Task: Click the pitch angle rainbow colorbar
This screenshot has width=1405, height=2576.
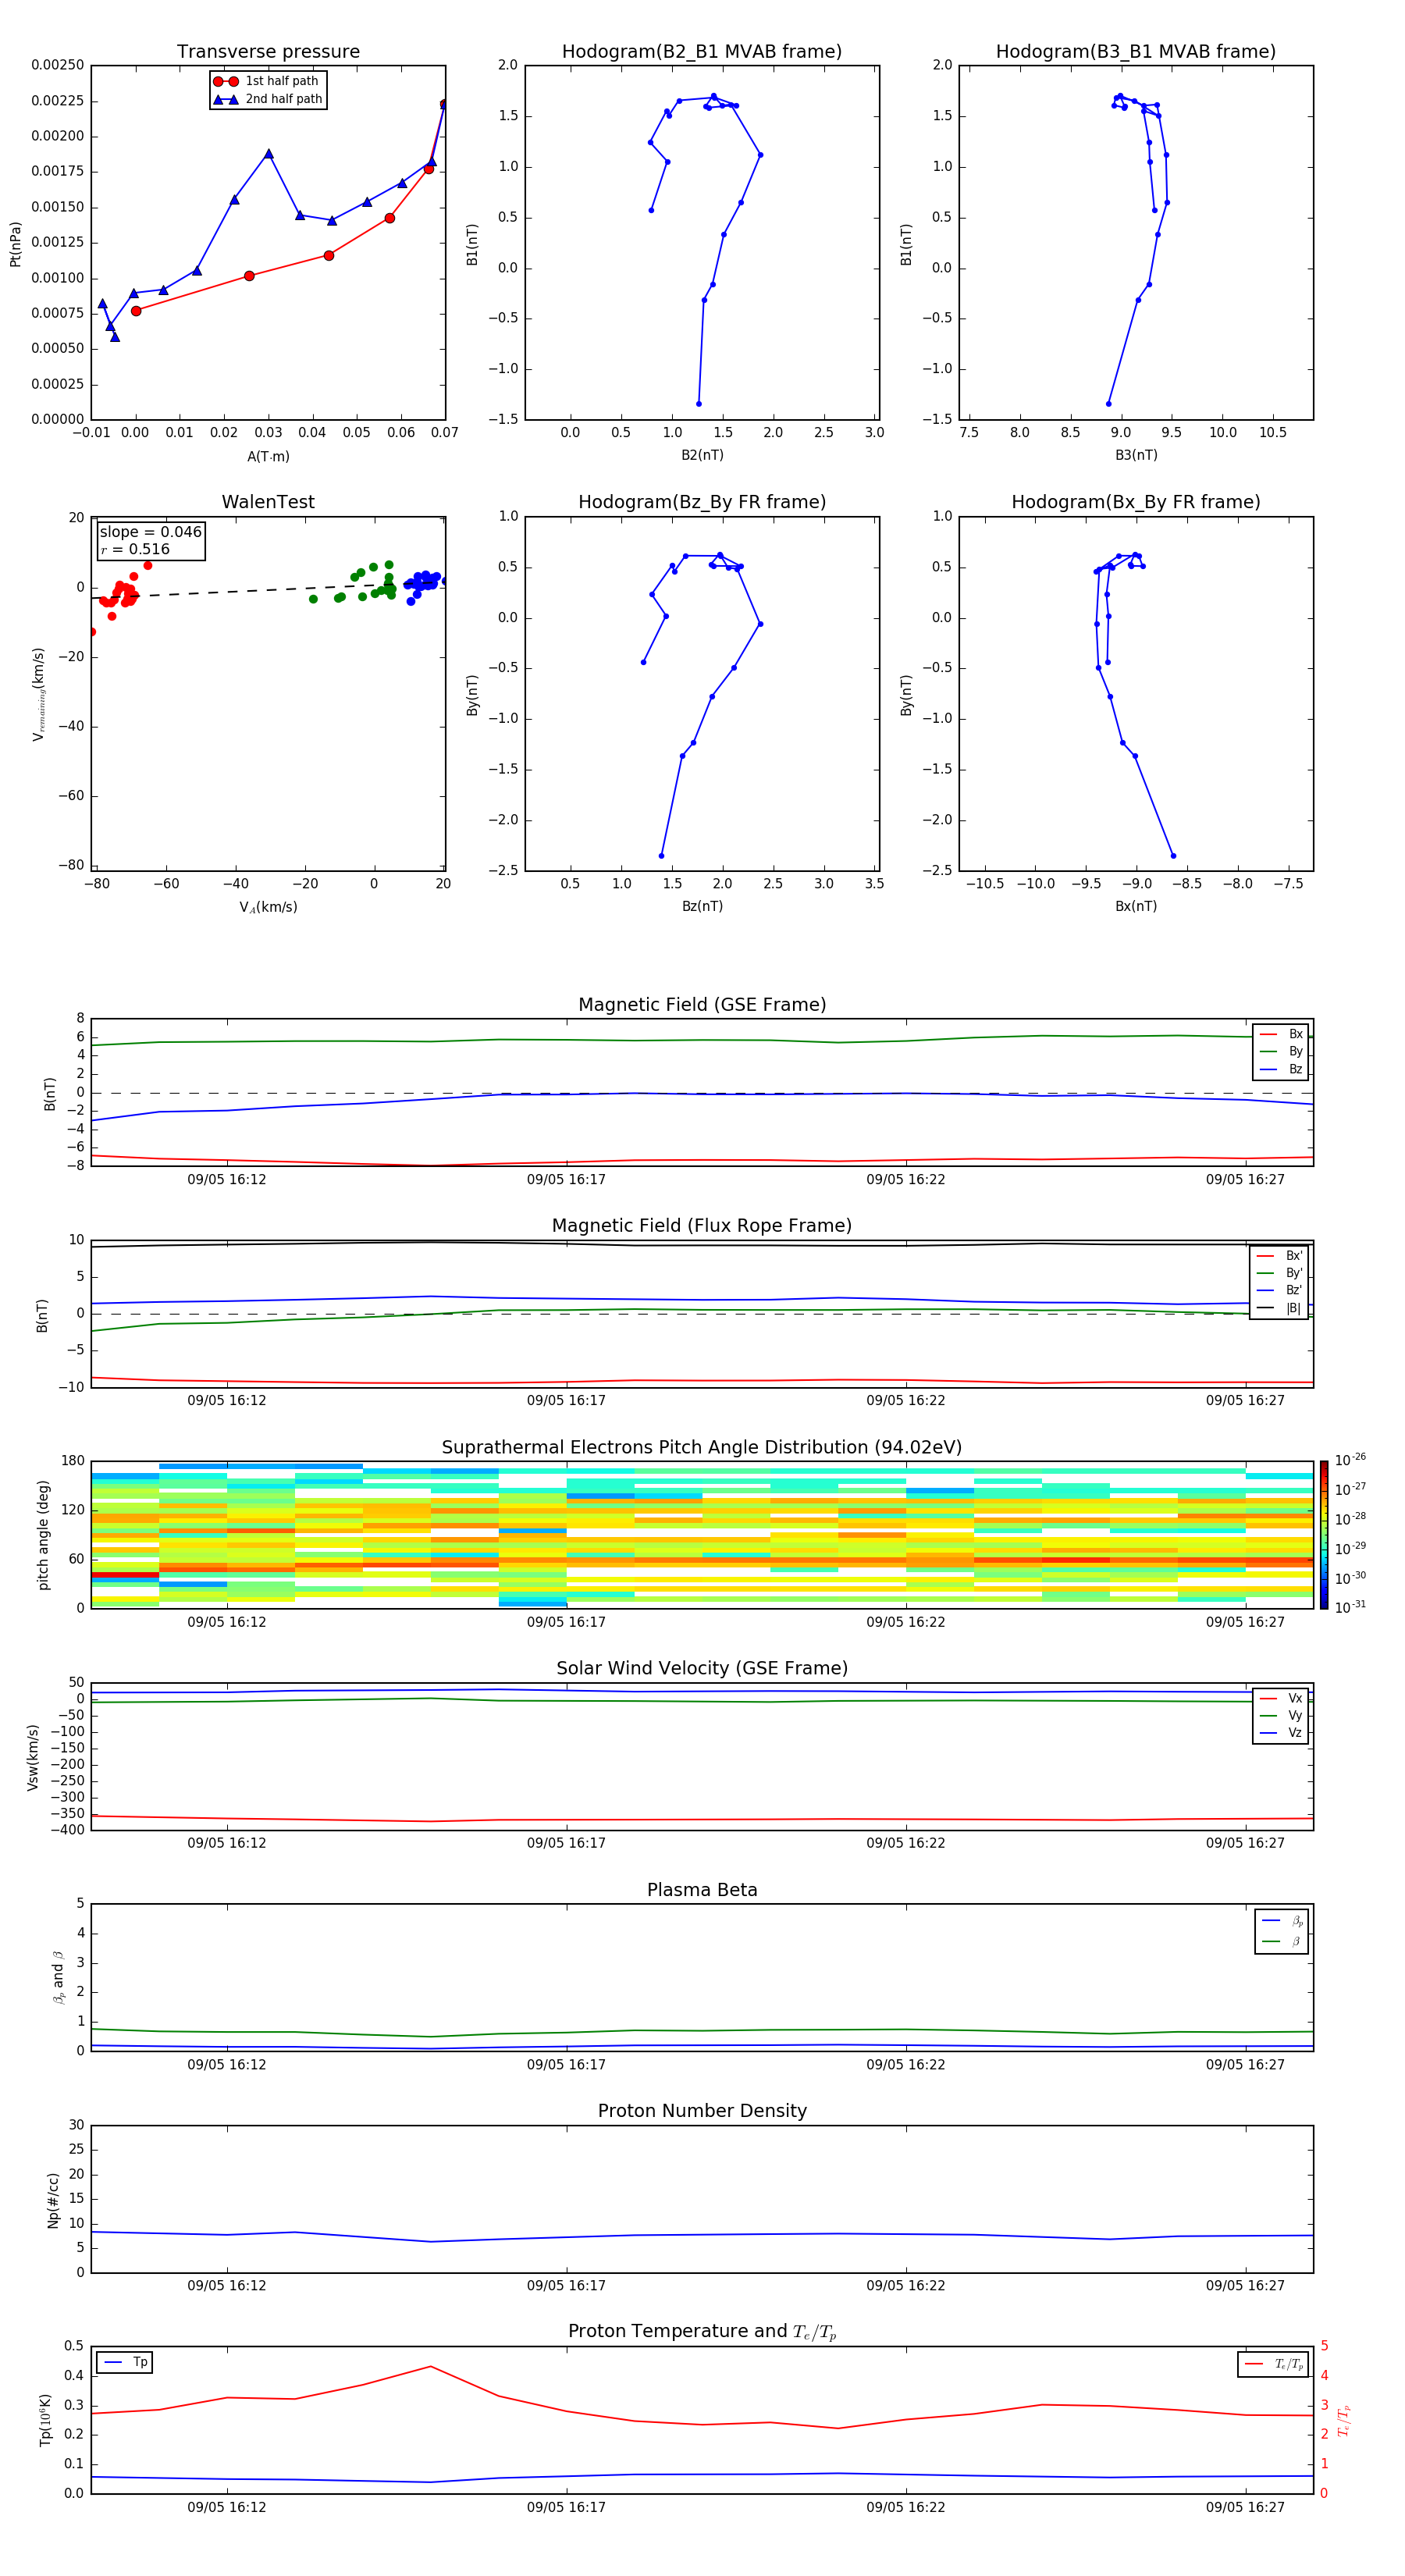Action: tap(1324, 1535)
